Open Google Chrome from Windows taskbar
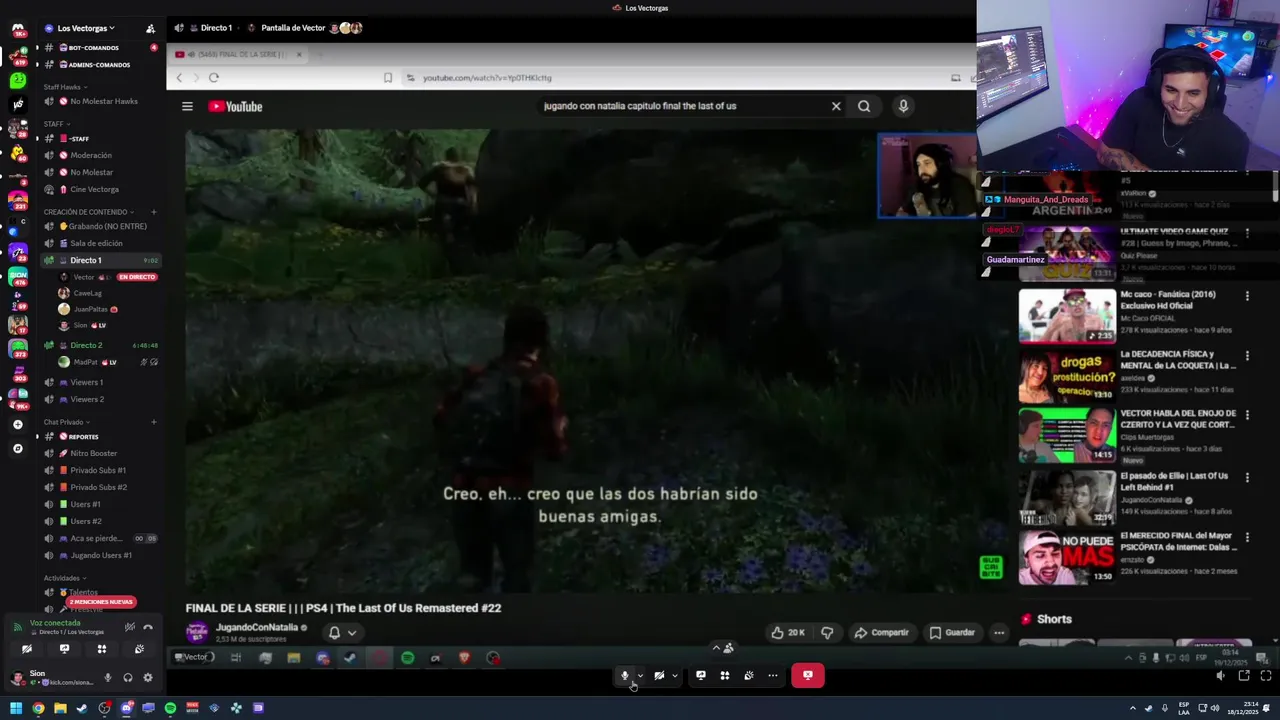 click(x=38, y=709)
